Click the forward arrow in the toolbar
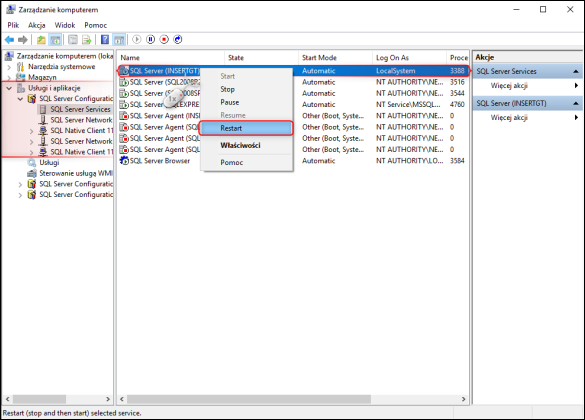 tap(23, 40)
